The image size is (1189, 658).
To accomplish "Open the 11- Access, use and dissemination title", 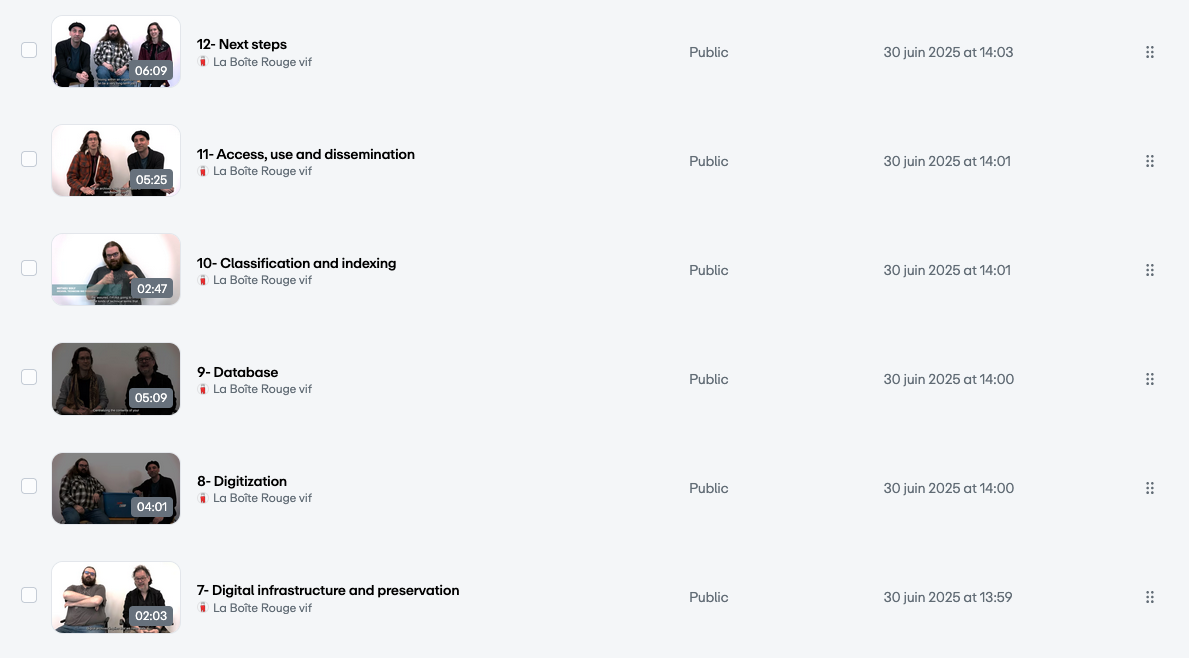I will [x=305, y=154].
